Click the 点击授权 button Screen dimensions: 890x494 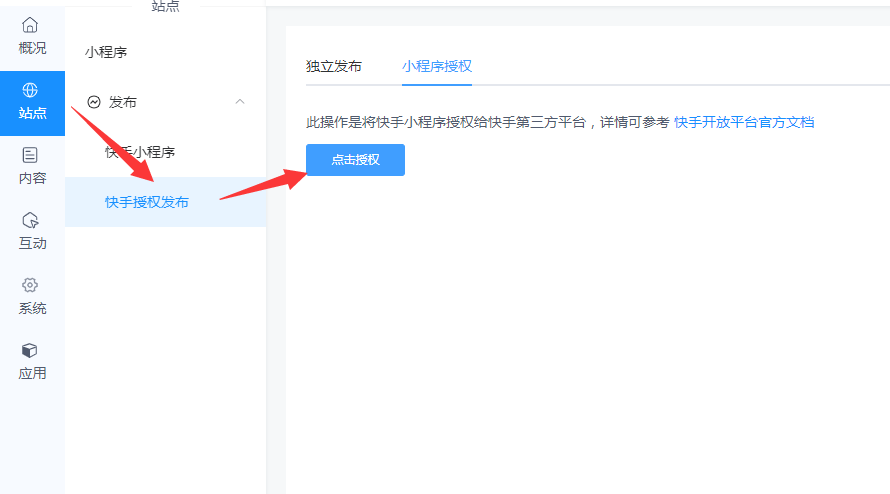point(355,160)
